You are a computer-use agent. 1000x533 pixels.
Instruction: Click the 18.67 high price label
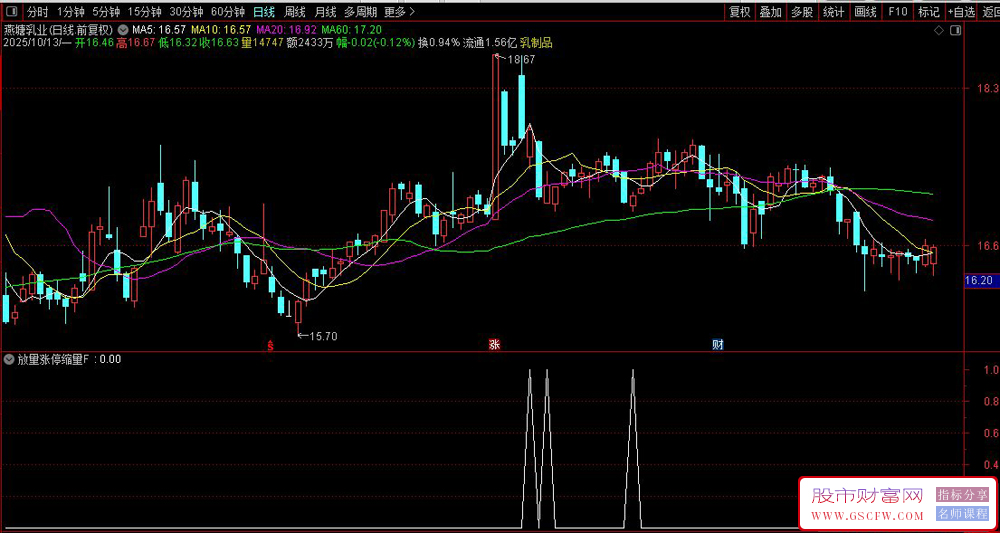pos(521,61)
